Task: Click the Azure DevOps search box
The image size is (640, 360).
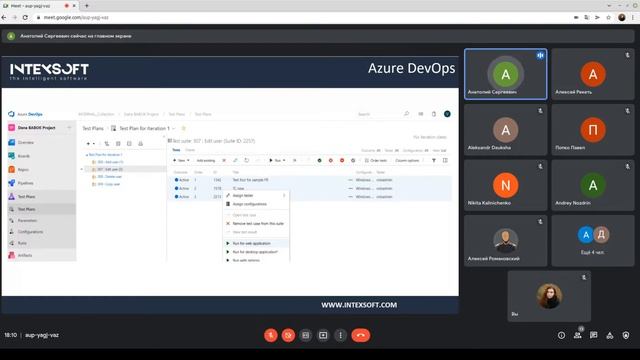Action: tap(383, 114)
